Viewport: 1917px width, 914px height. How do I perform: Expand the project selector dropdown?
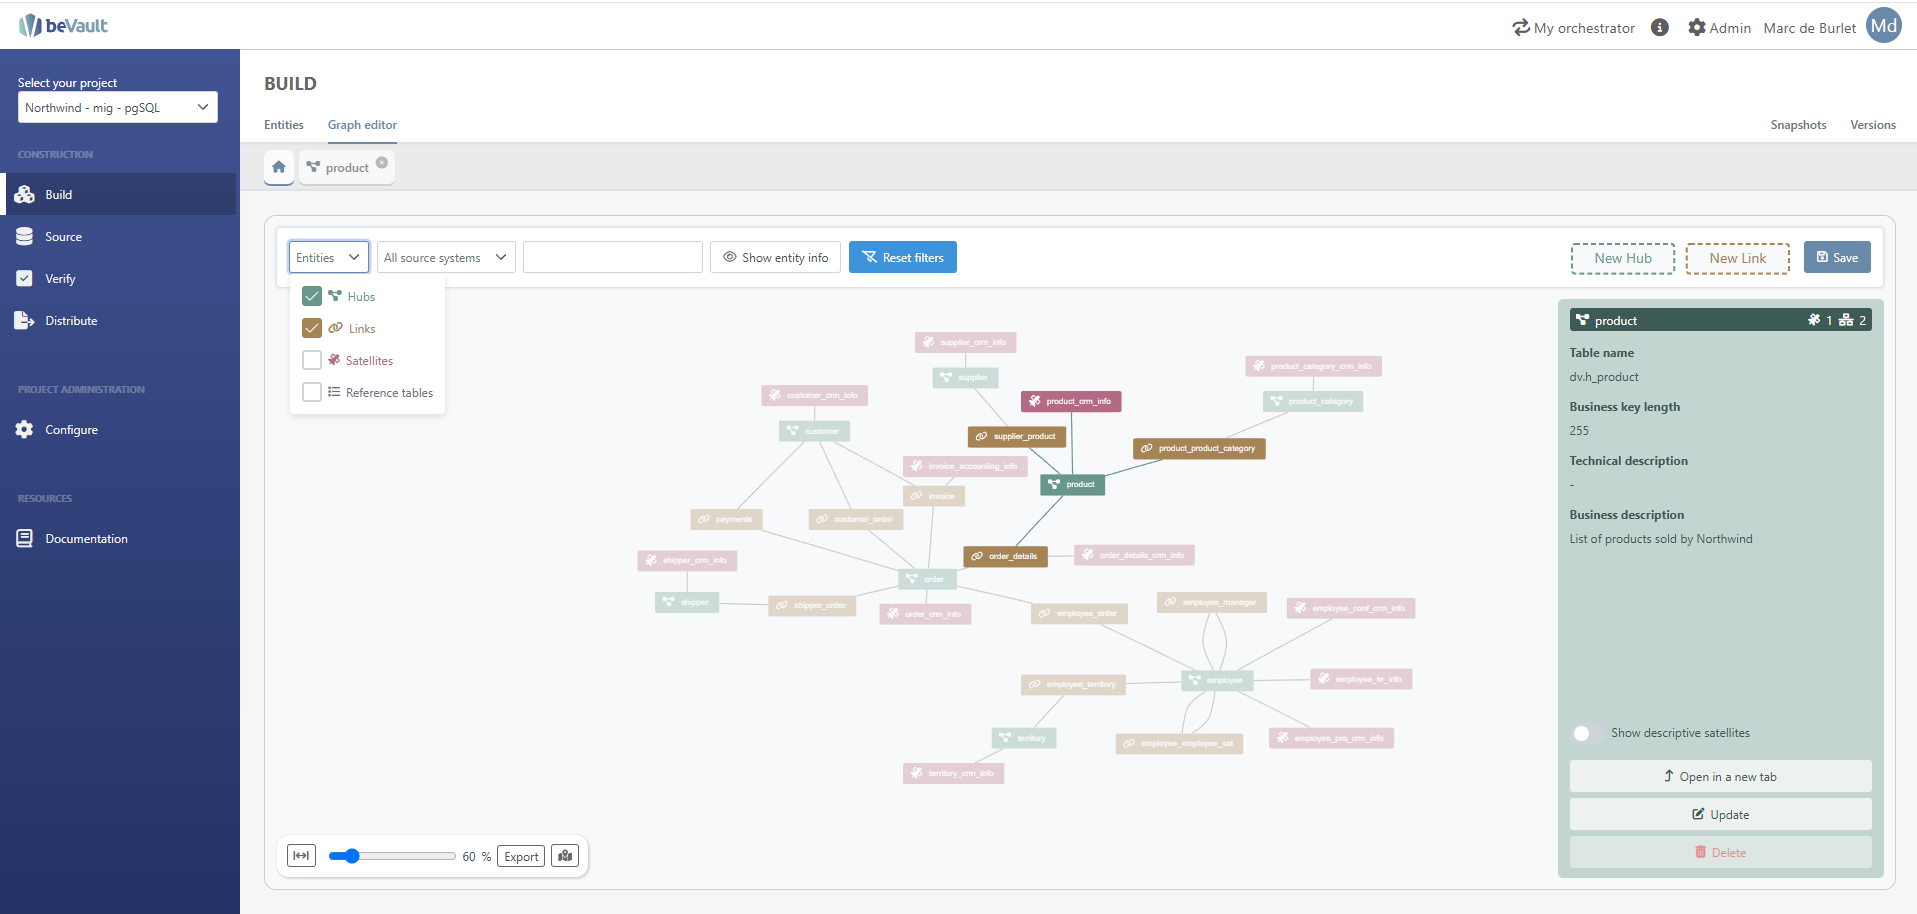[118, 108]
